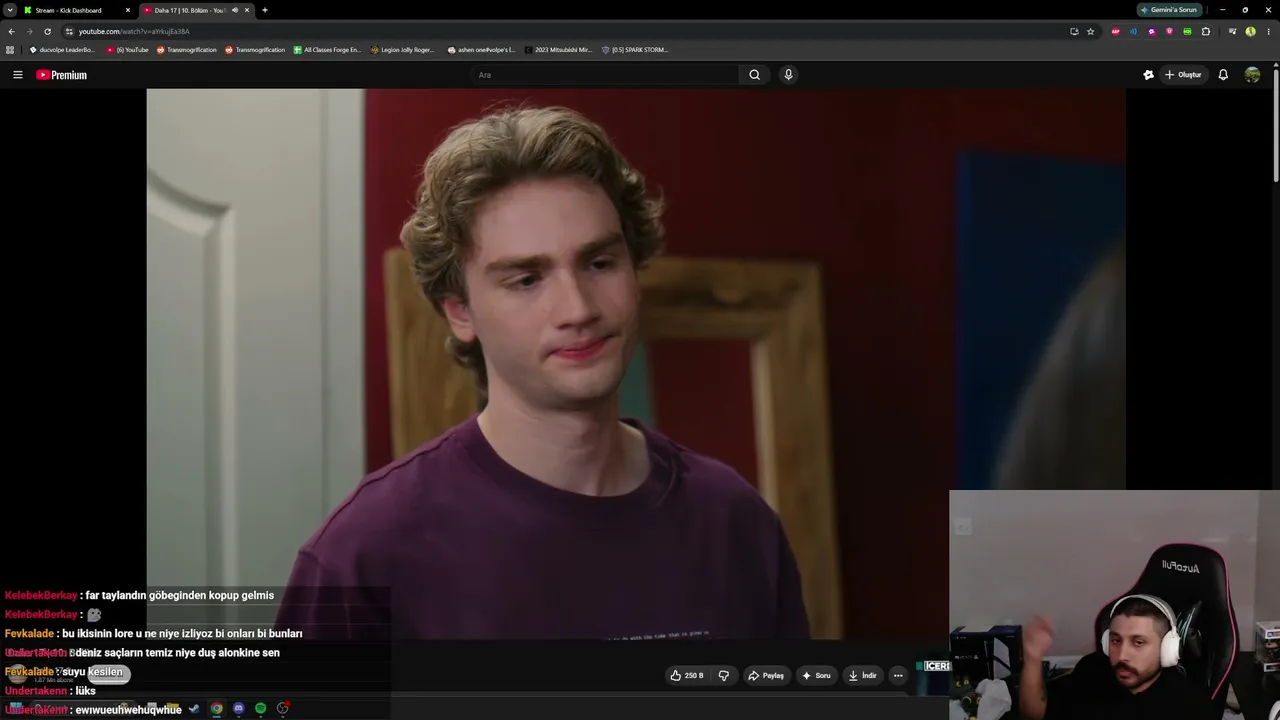The width and height of the screenshot is (1280, 720).
Task: Open a new browser tab
Action: pos(264,10)
